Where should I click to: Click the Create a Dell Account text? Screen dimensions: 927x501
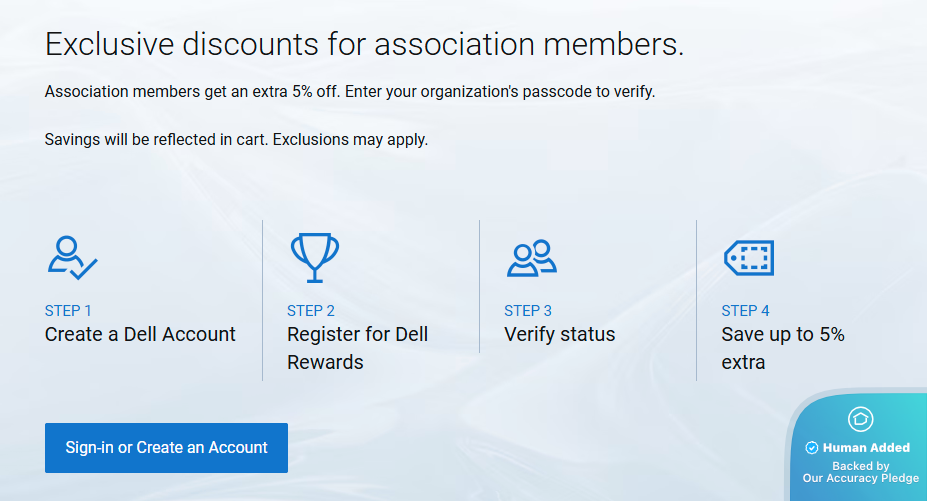140,334
